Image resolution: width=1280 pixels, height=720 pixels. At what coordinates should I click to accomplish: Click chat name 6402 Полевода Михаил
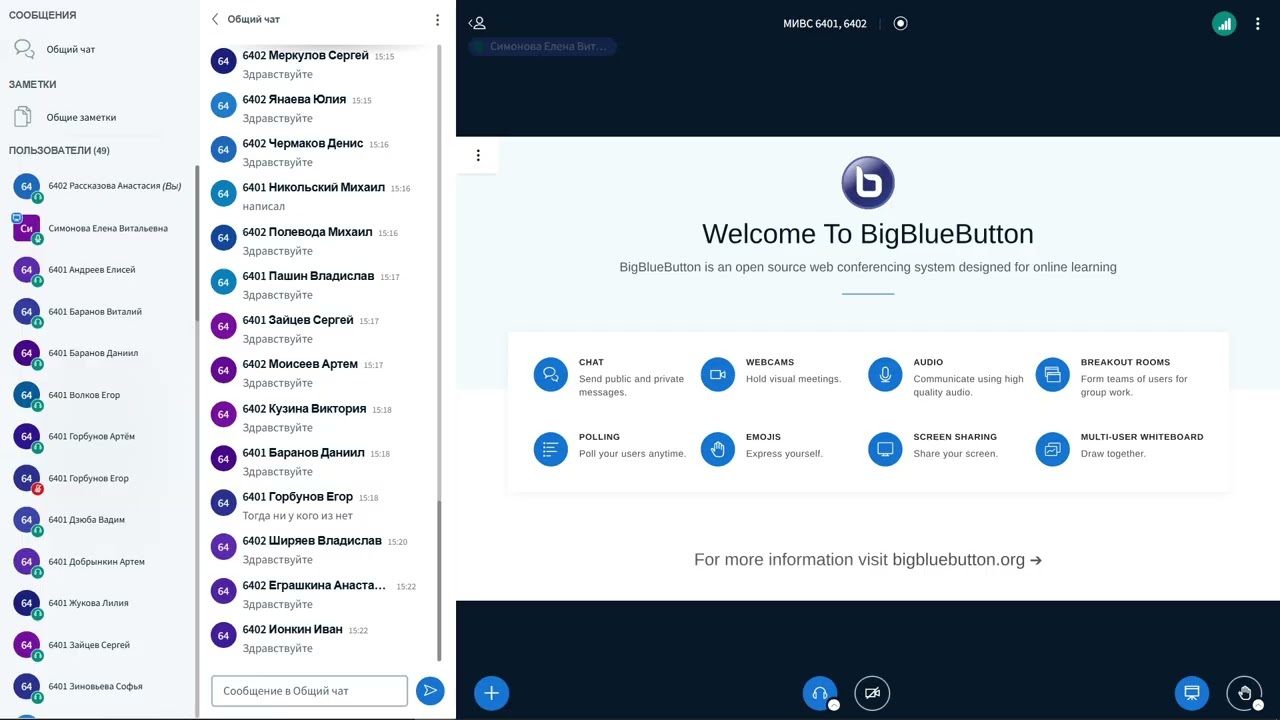(307, 232)
